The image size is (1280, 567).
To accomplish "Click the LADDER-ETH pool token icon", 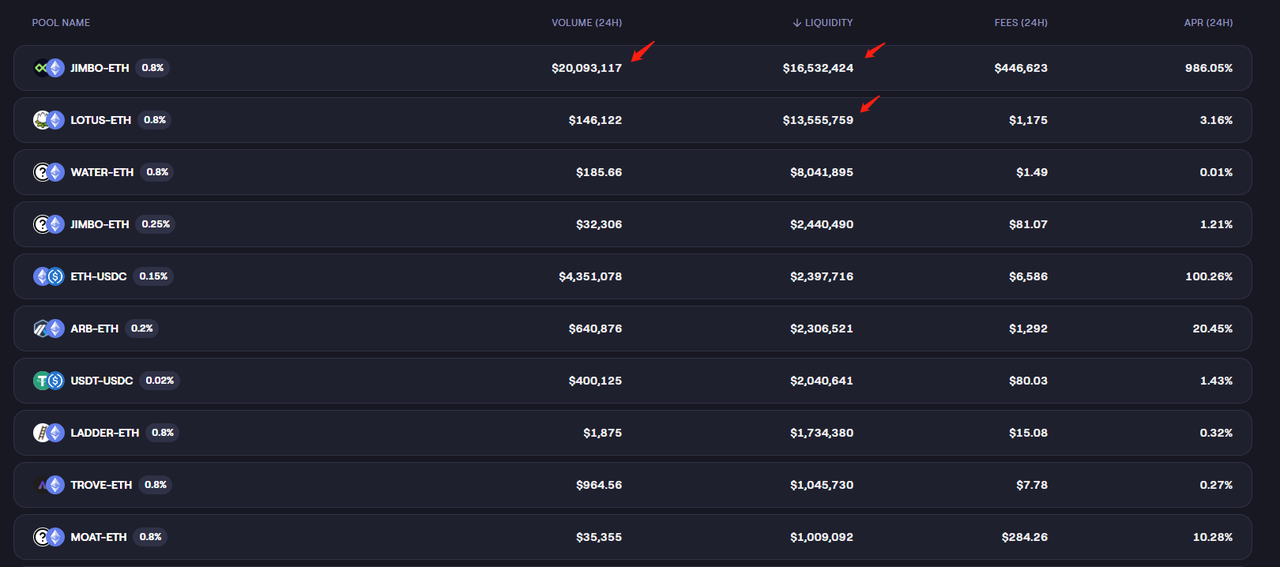I will coord(49,433).
